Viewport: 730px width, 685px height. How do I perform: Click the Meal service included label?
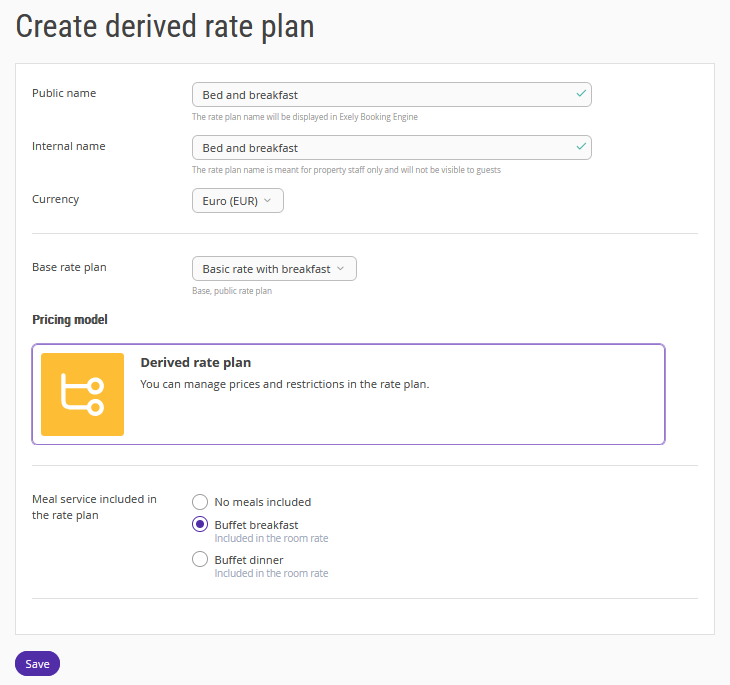click(x=94, y=507)
